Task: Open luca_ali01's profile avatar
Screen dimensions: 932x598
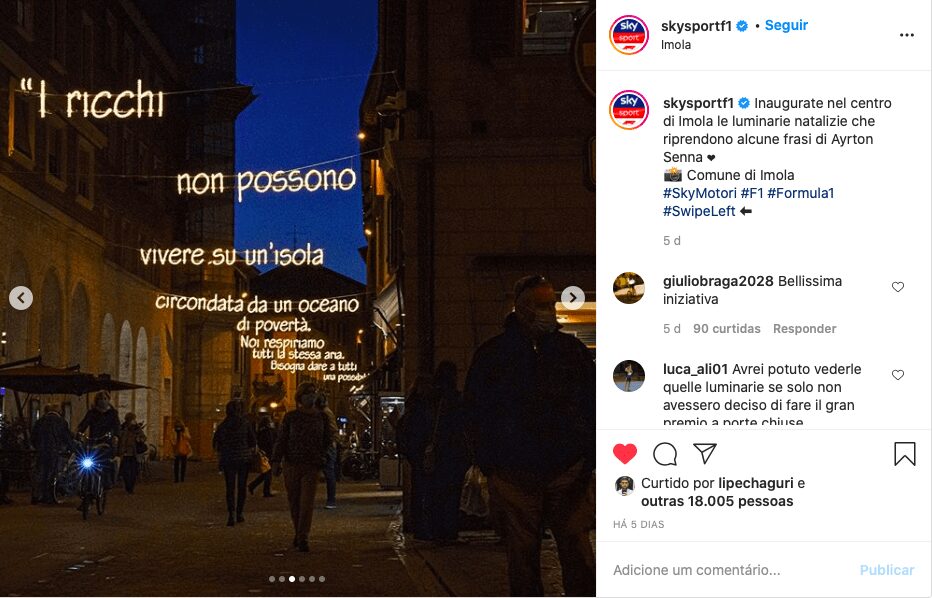Action: (x=629, y=376)
